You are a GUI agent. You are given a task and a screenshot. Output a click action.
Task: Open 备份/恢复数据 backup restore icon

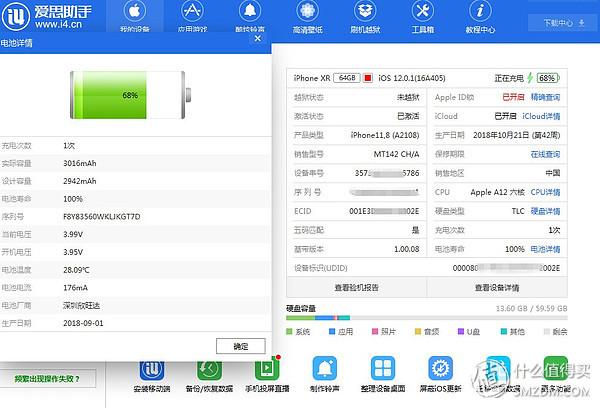click(209, 376)
